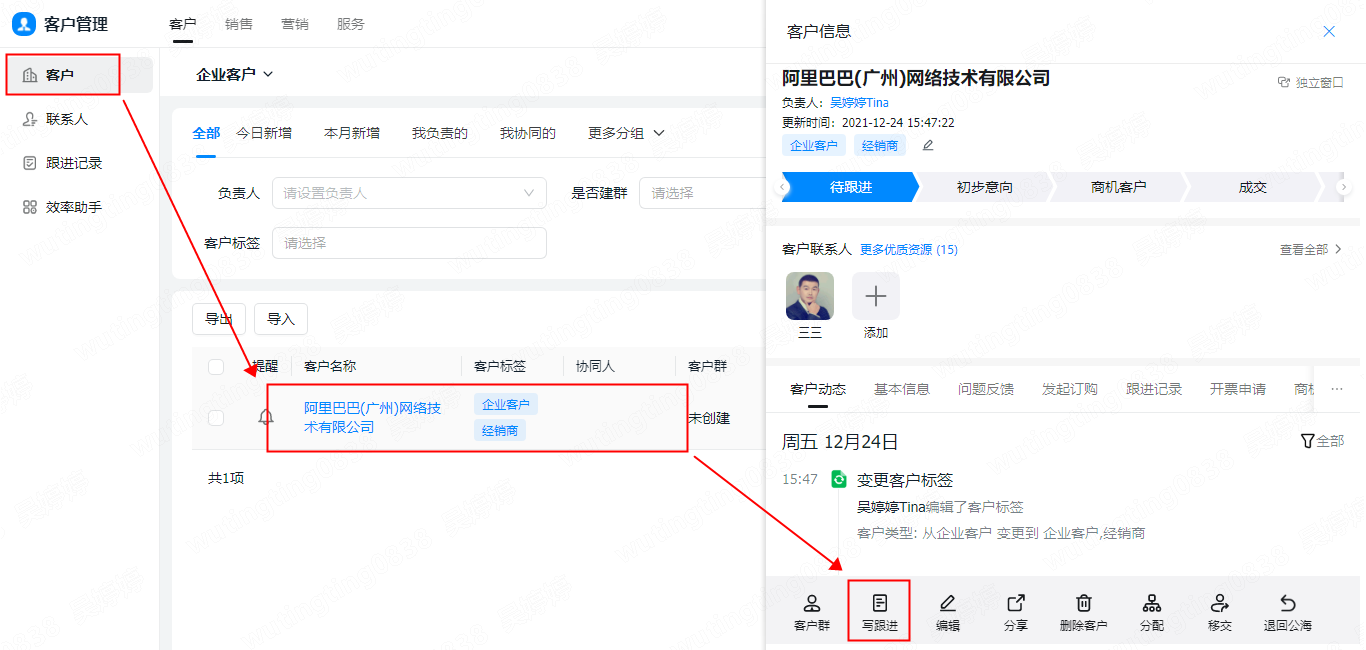1366x650 pixels.
Task: Click 分享 in bottom action bar
Action: [1016, 612]
